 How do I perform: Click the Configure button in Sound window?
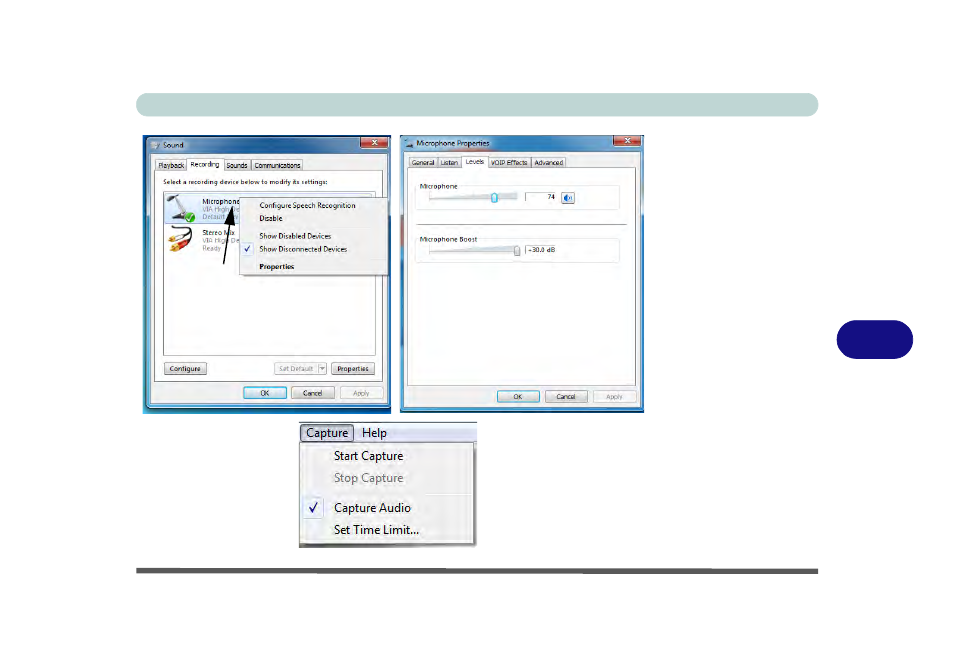pos(186,369)
